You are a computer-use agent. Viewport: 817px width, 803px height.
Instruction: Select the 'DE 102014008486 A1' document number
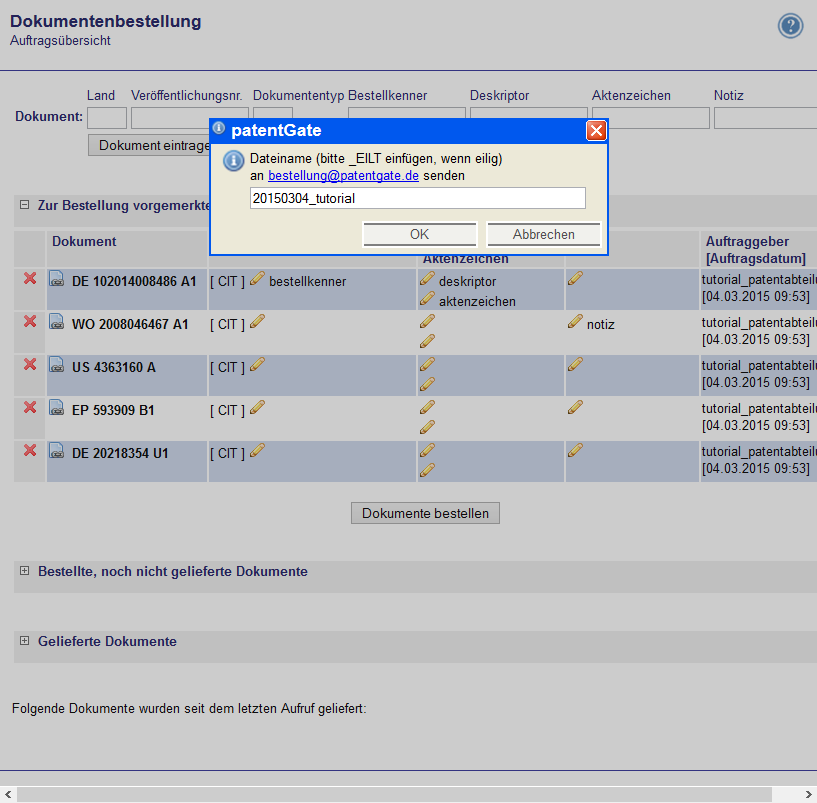pyautogui.click(x=134, y=281)
